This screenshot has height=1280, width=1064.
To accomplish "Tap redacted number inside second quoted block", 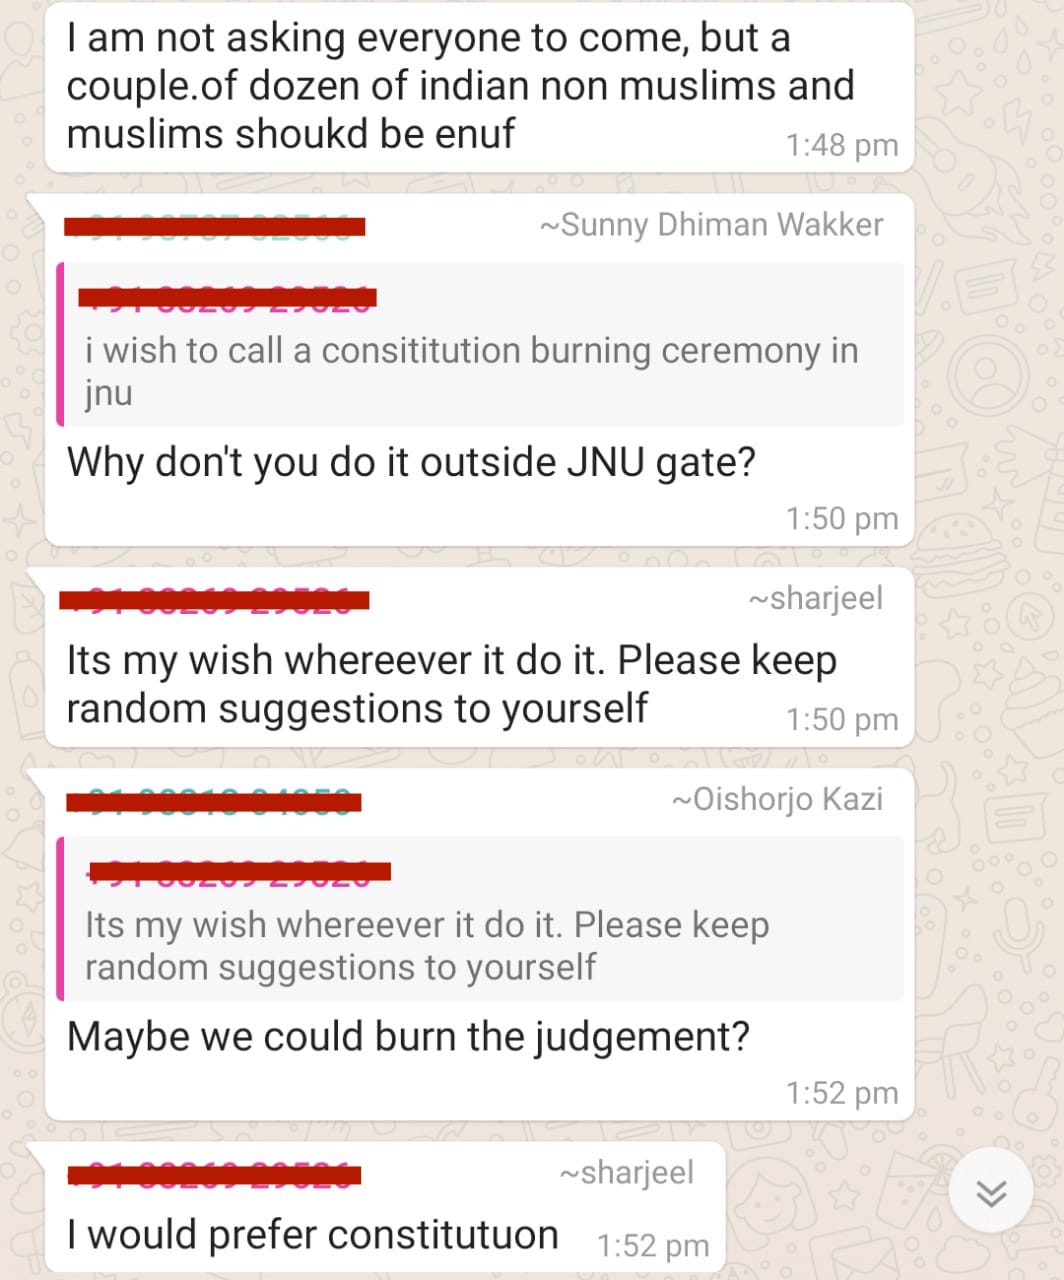I will pyautogui.click(x=239, y=871).
